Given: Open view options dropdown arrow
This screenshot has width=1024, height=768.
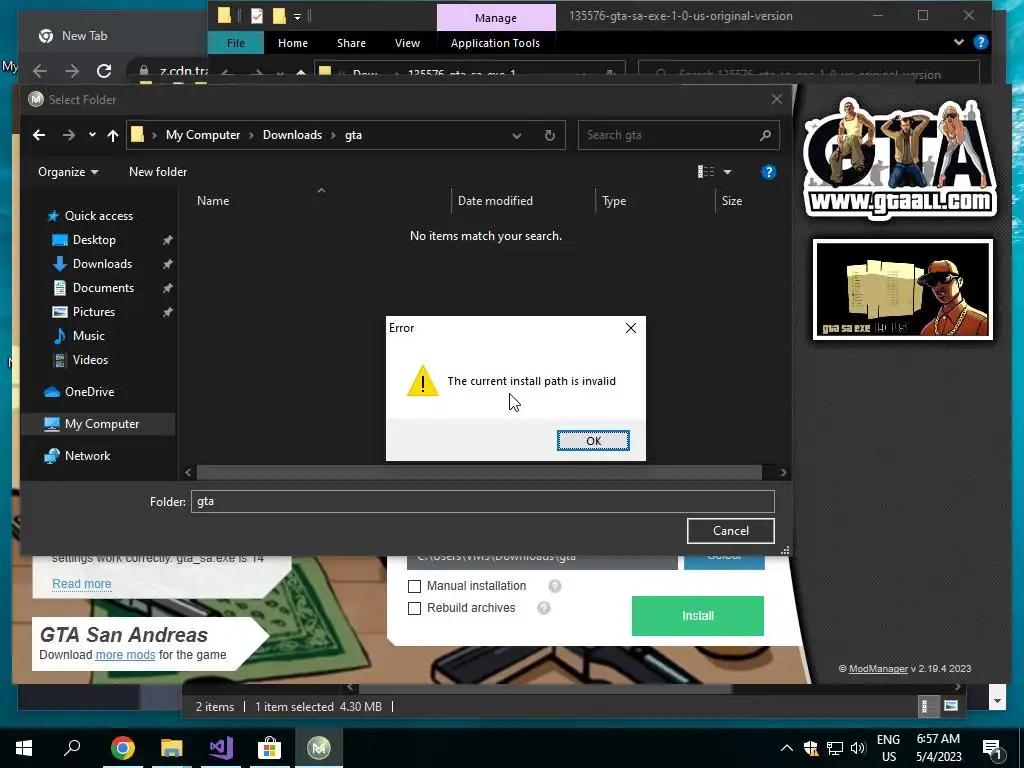Looking at the screenshot, I should pos(727,172).
